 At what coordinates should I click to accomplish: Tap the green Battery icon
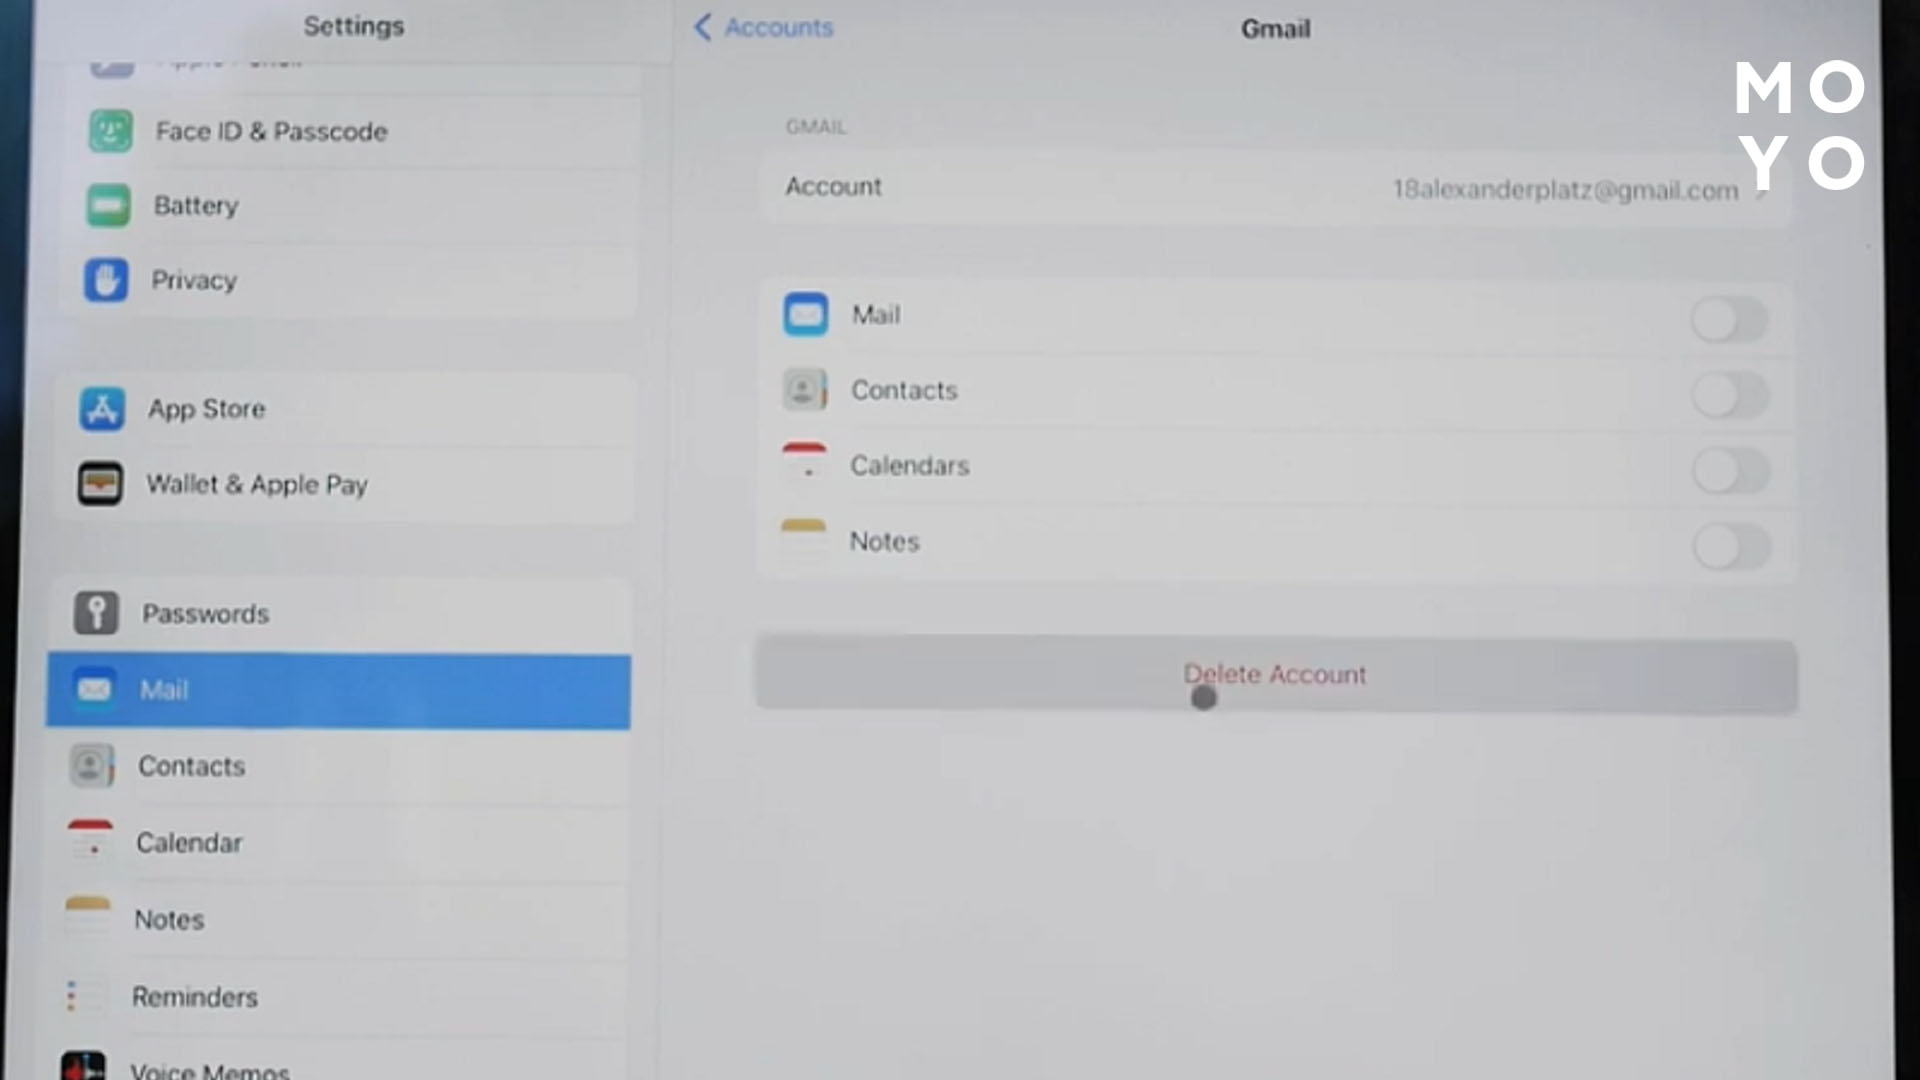point(108,206)
